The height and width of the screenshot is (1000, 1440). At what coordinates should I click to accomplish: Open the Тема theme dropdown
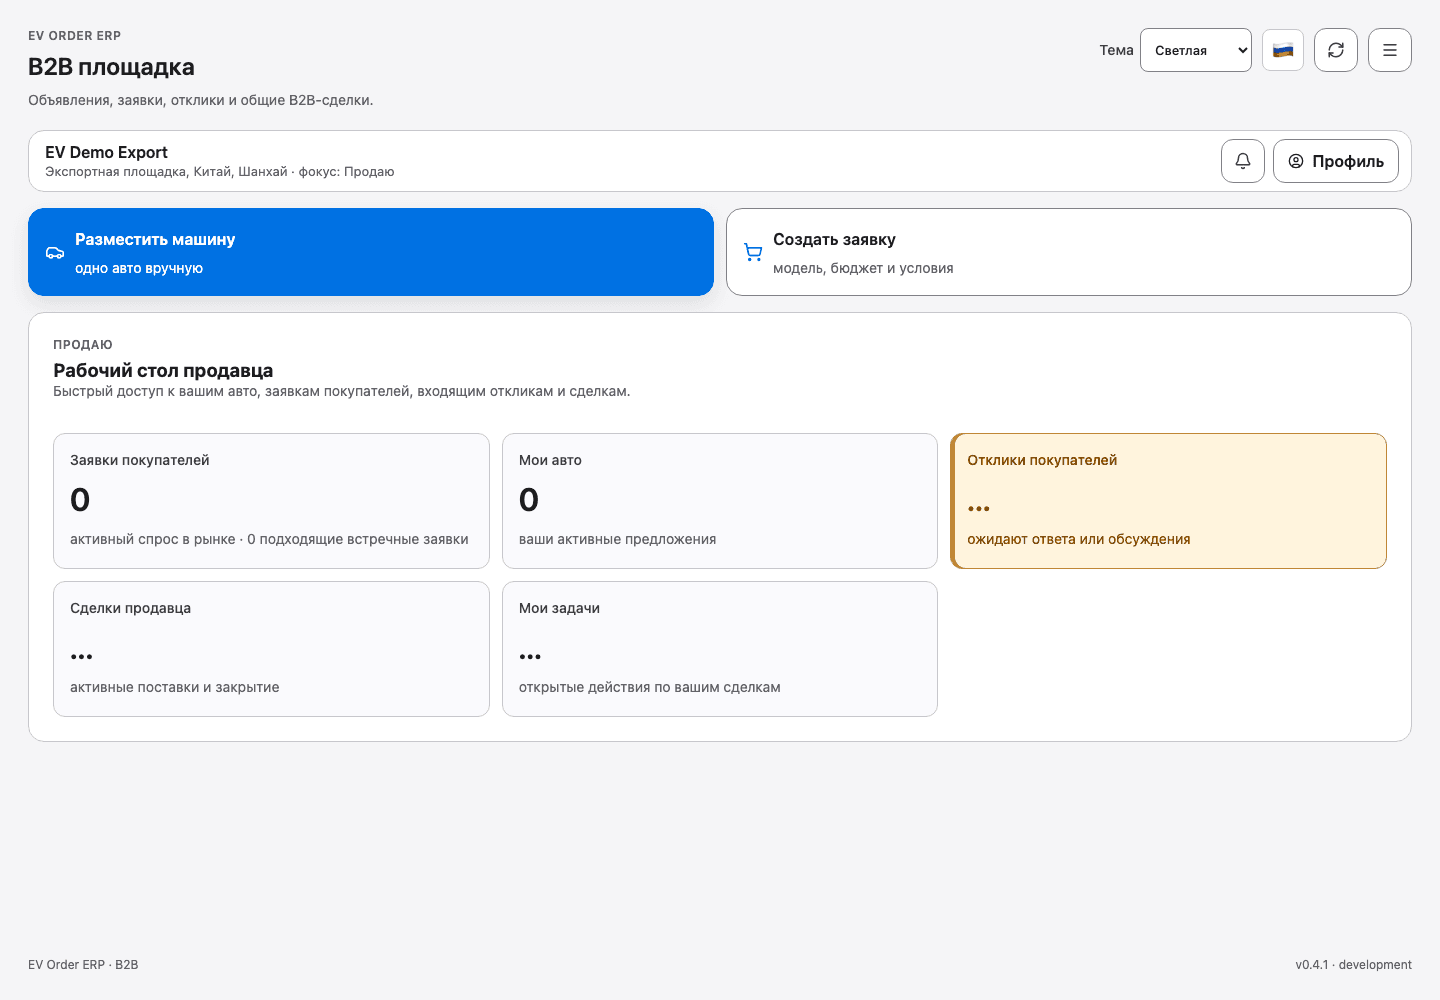pyautogui.click(x=1195, y=50)
